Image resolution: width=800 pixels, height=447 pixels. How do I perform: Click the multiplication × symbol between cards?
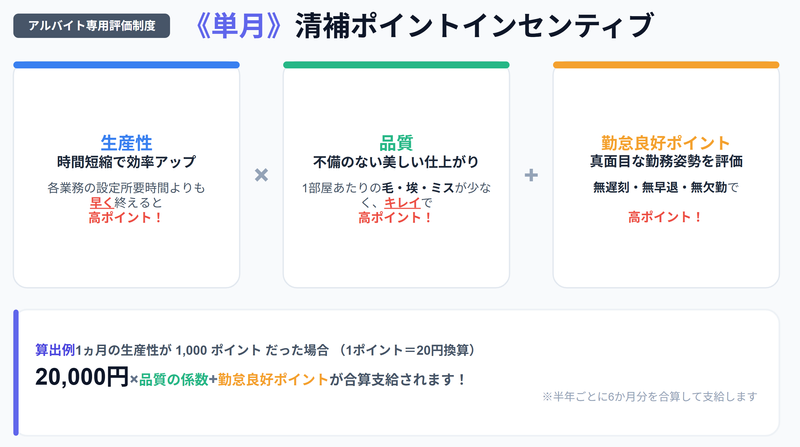[261, 175]
